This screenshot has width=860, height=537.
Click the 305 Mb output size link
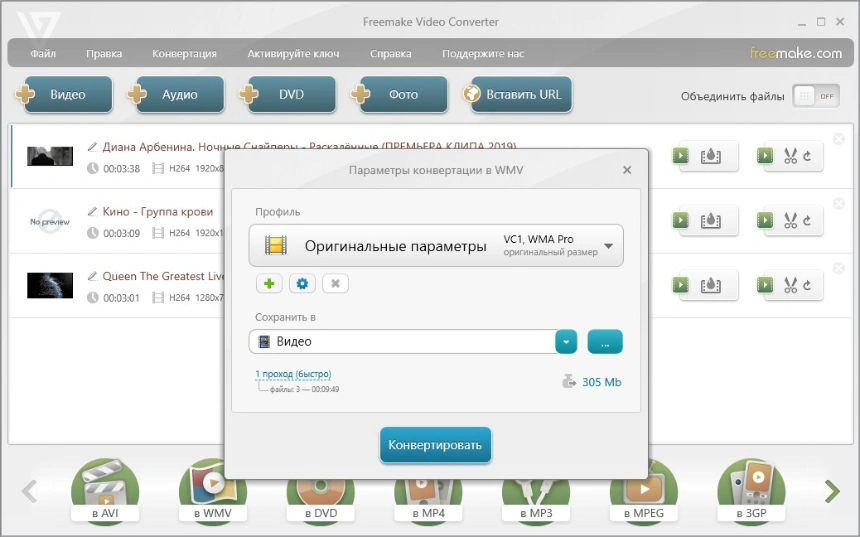[602, 382]
